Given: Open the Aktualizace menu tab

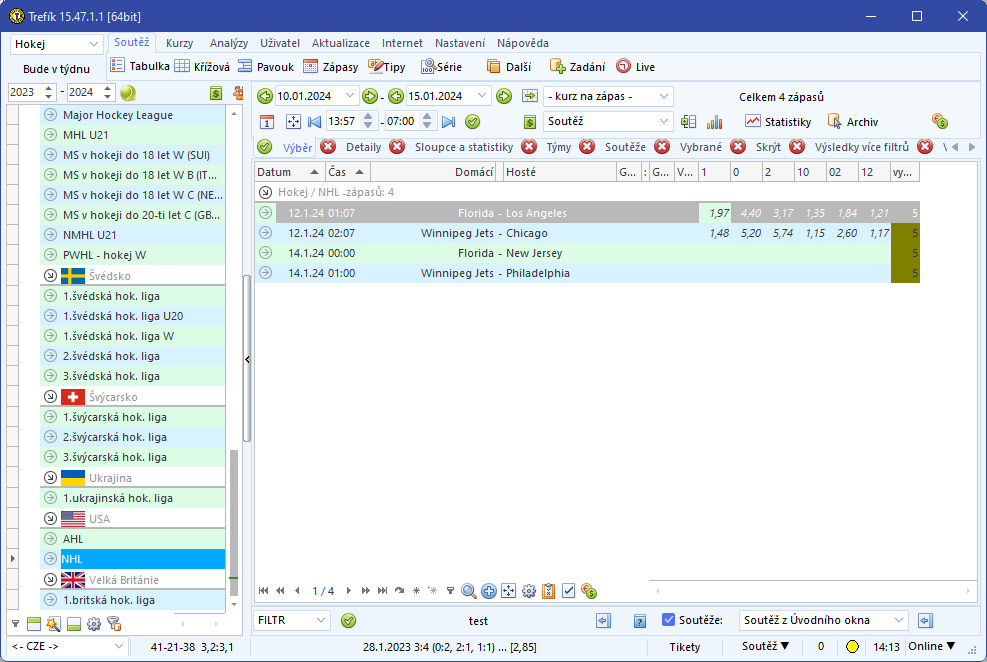Looking at the screenshot, I should point(341,43).
